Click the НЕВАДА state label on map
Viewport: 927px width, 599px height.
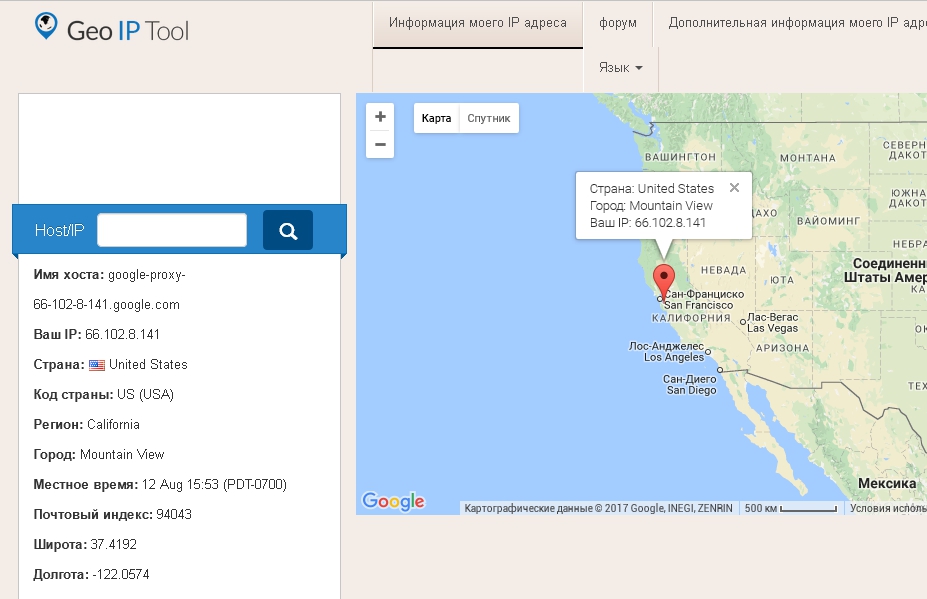724,271
